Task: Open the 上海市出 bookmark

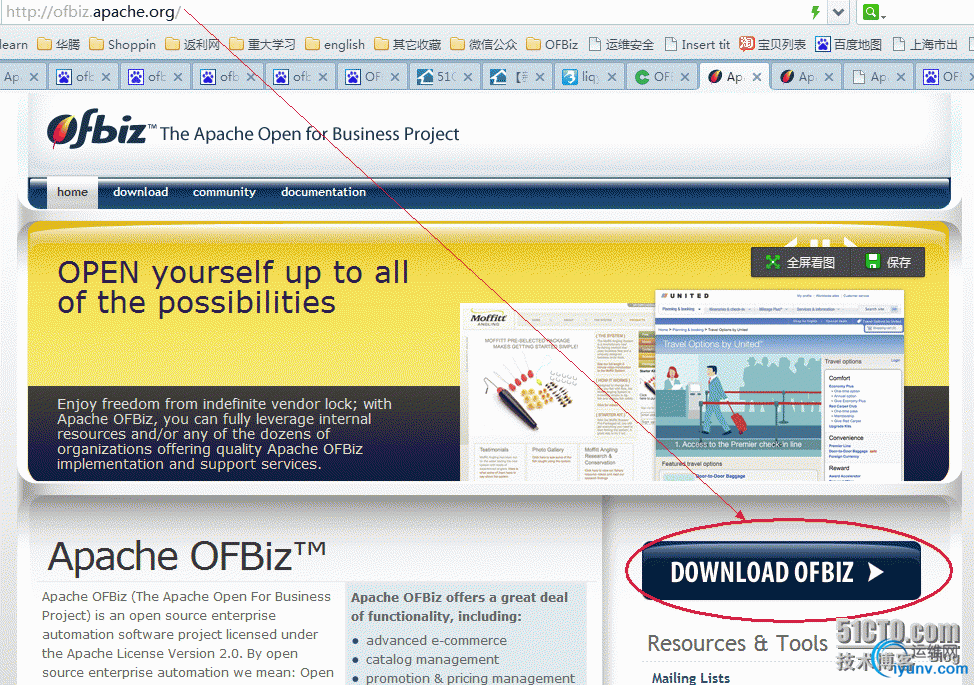Action: click(x=924, y=44)
